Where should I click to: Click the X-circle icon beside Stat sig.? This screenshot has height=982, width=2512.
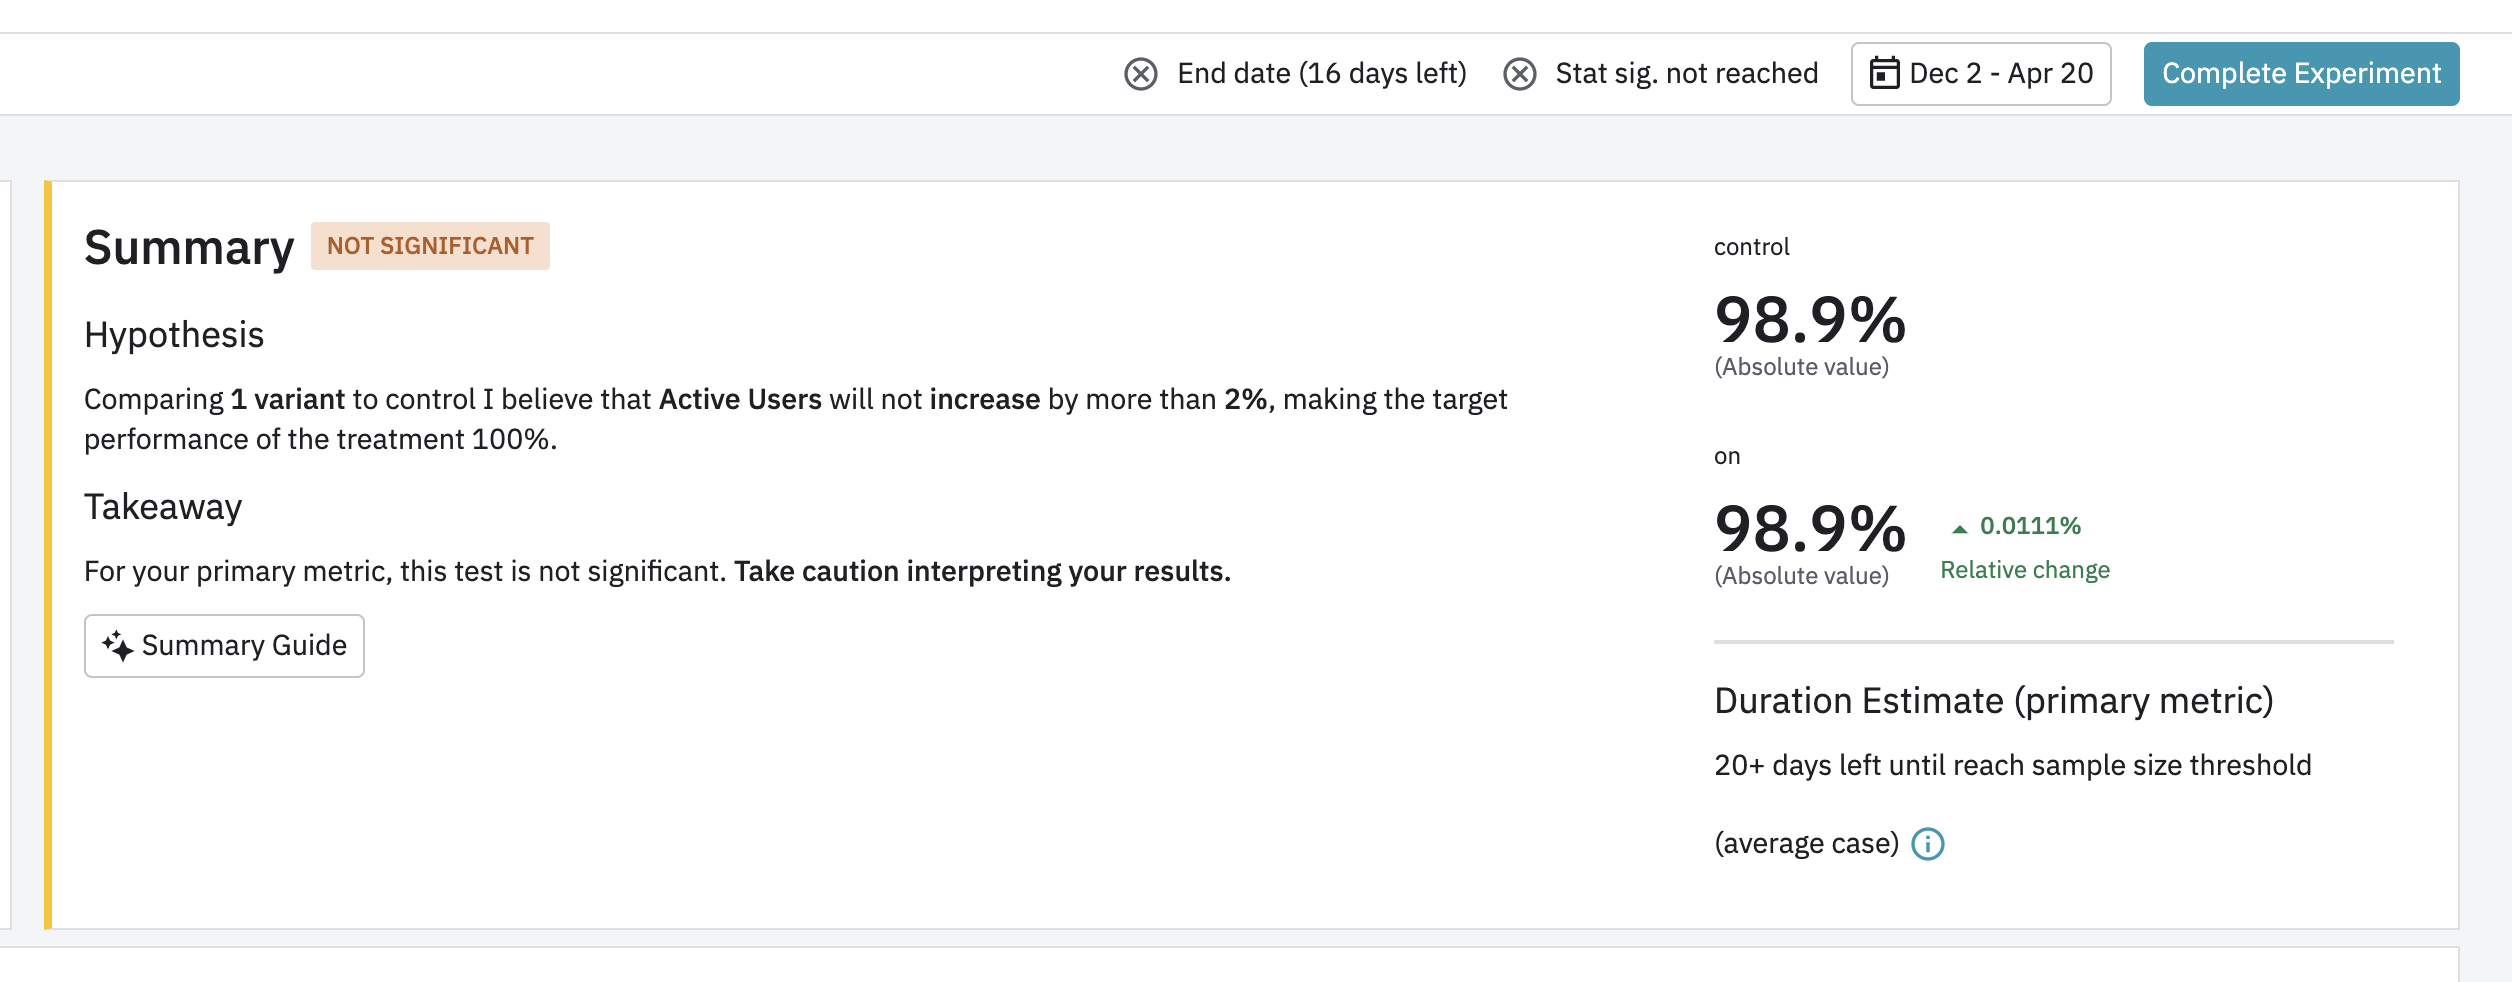[1519, 74]
